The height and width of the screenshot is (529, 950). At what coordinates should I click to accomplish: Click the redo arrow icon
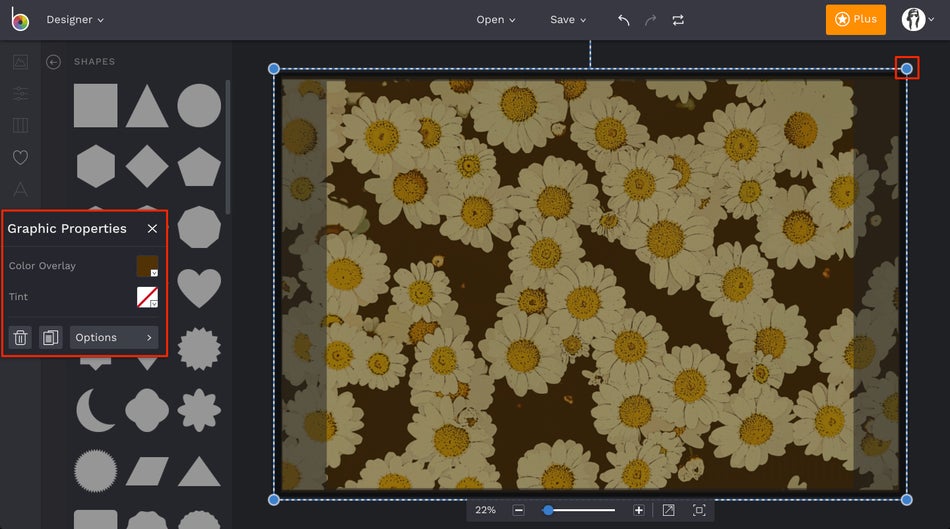click(651, 20)
